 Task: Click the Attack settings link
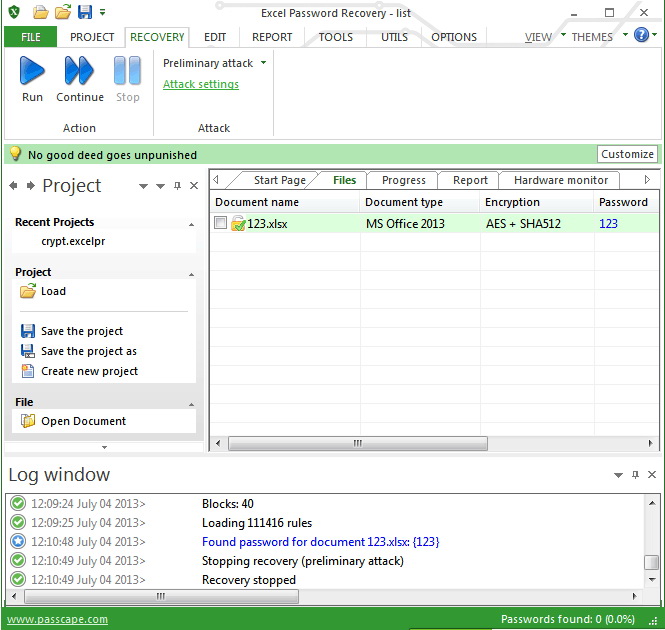[201, 84]
